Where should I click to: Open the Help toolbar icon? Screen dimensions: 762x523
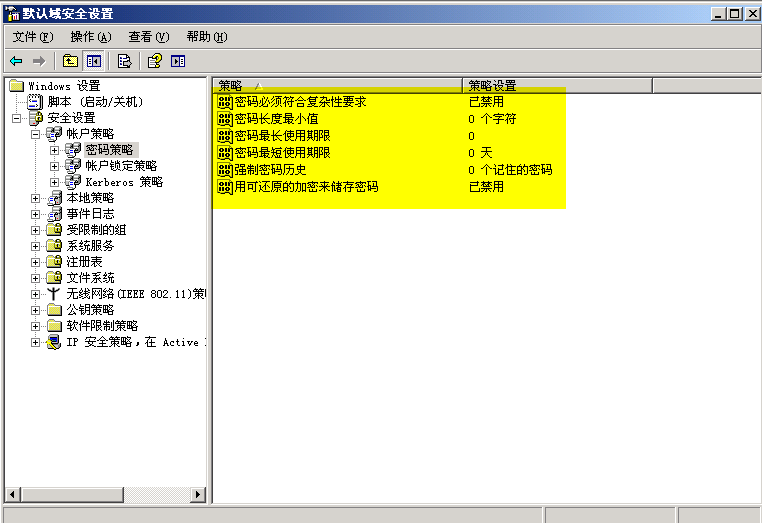(x=155, y=61)
